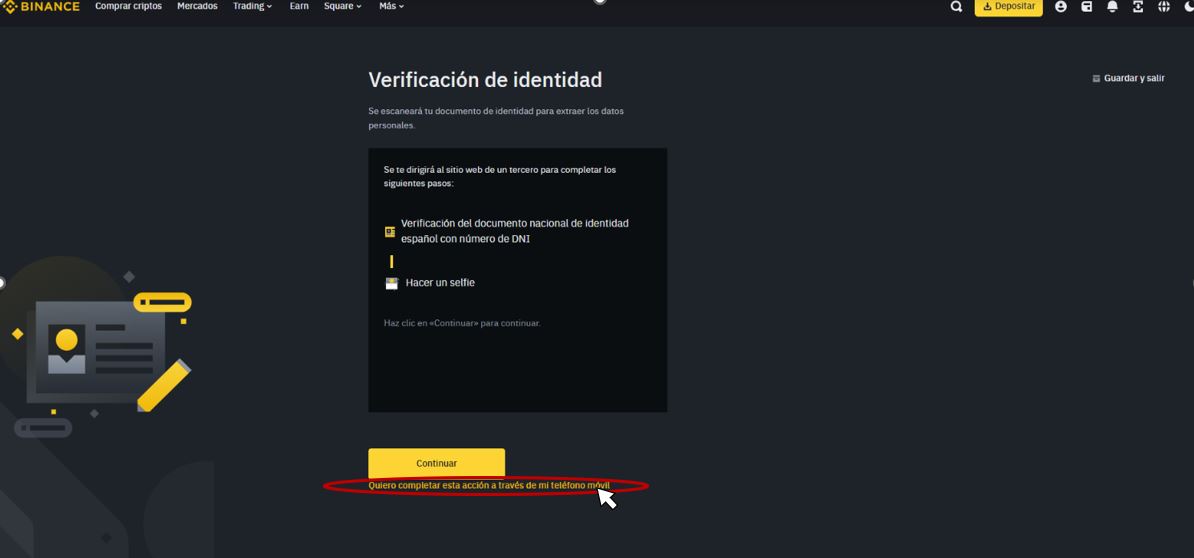
Task: Expand the Square dropdown menu
Action: (x=342, y=7)
